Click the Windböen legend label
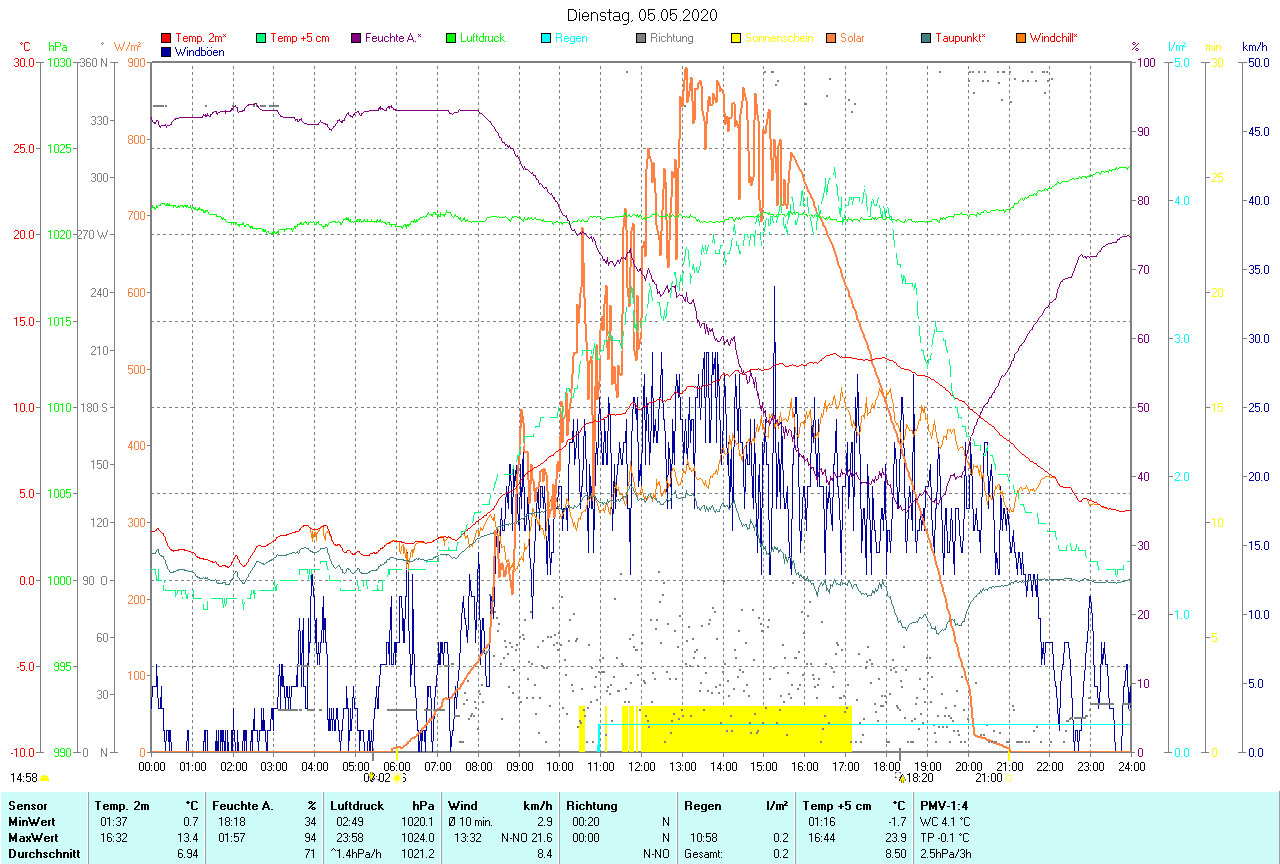 coord(199,51)
